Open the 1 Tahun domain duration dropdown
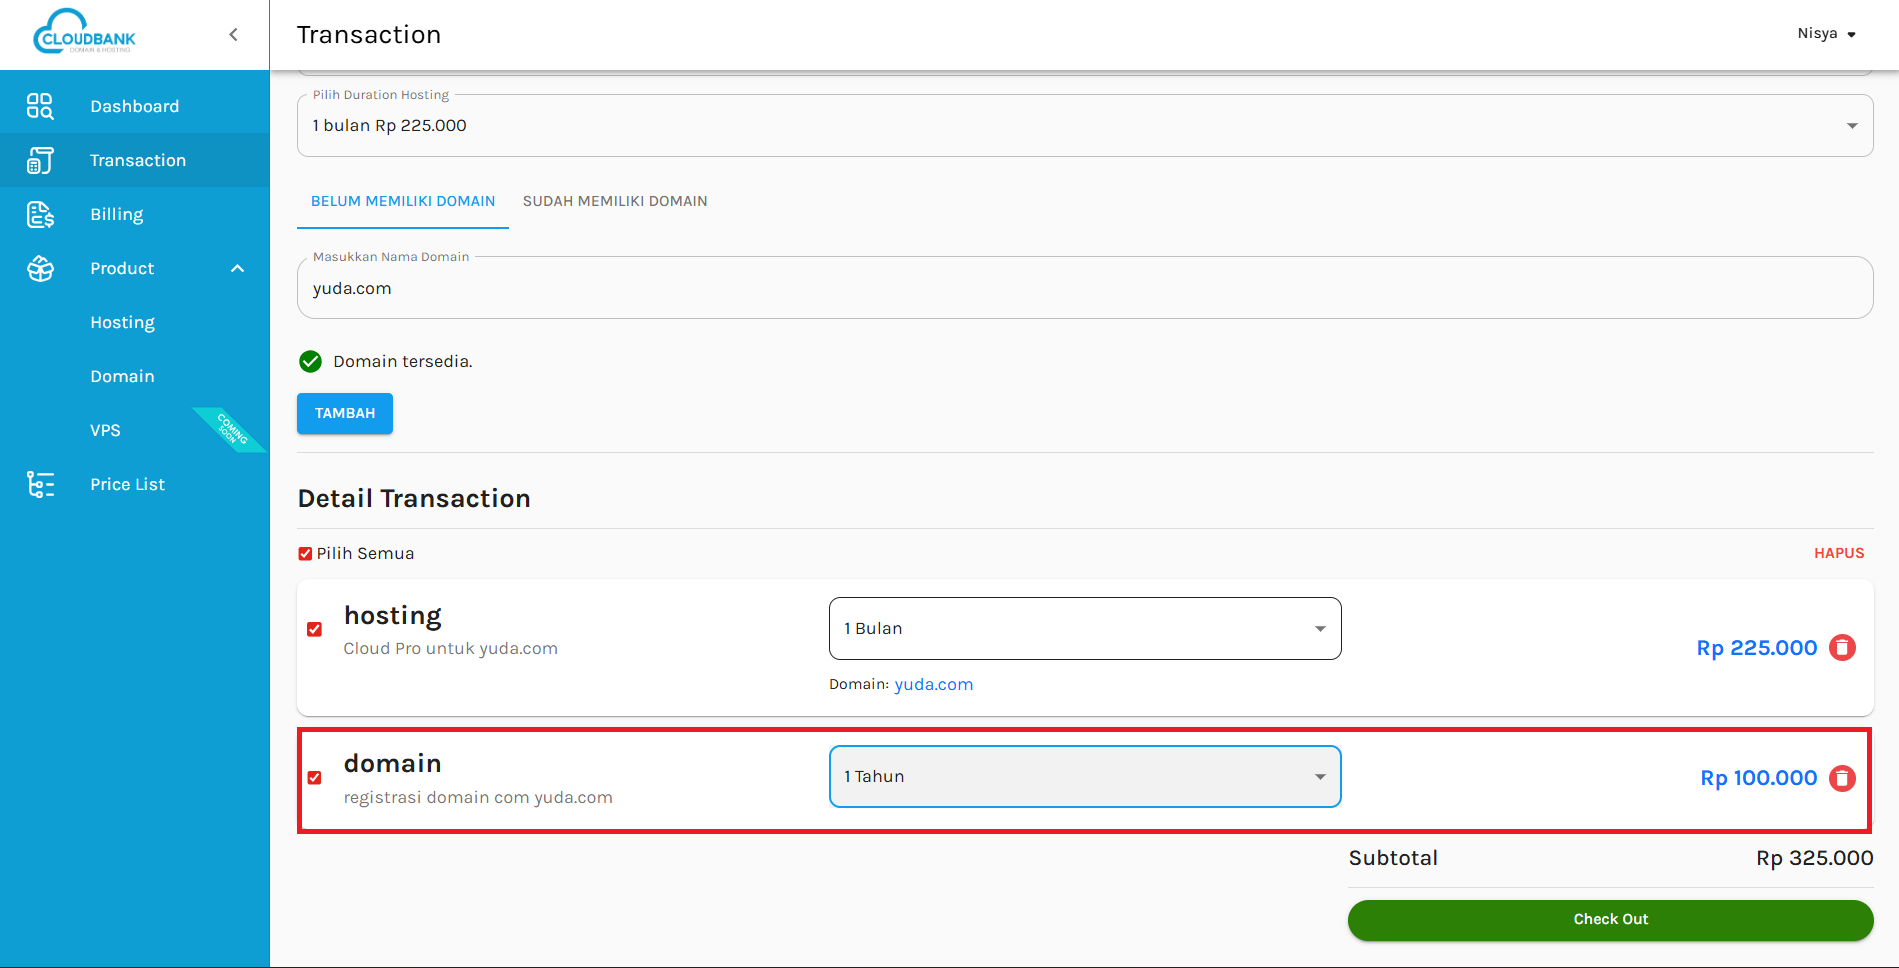Screen dimensions: 1899x968 tap(1084, 777)
